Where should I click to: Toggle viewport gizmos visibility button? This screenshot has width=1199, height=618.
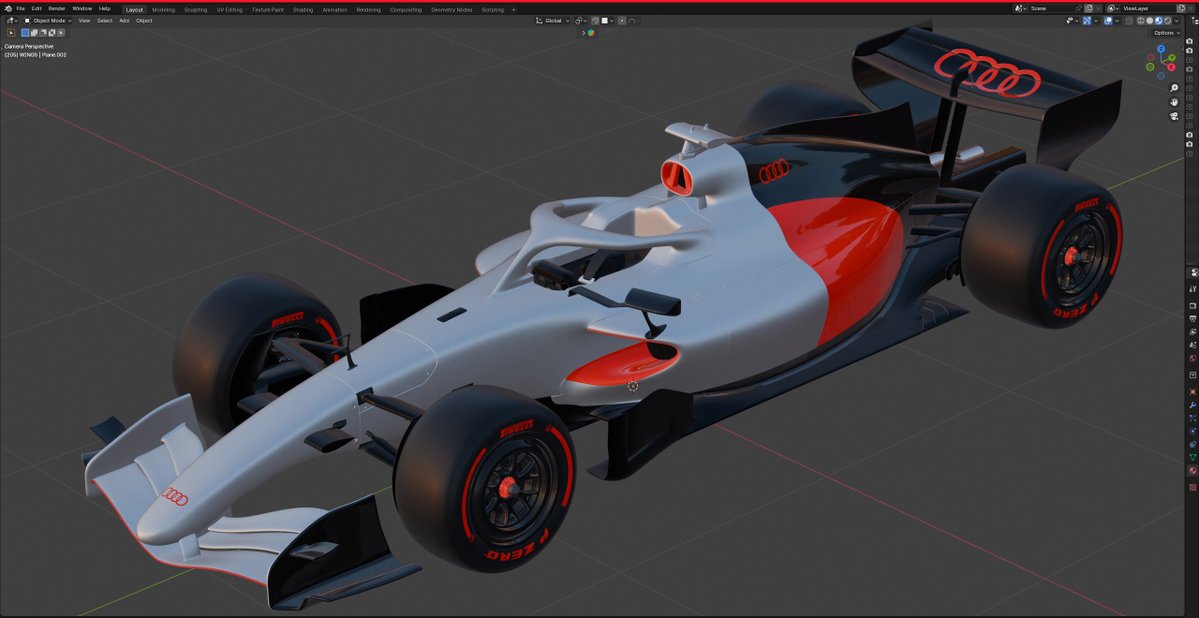pos(1087,21)
